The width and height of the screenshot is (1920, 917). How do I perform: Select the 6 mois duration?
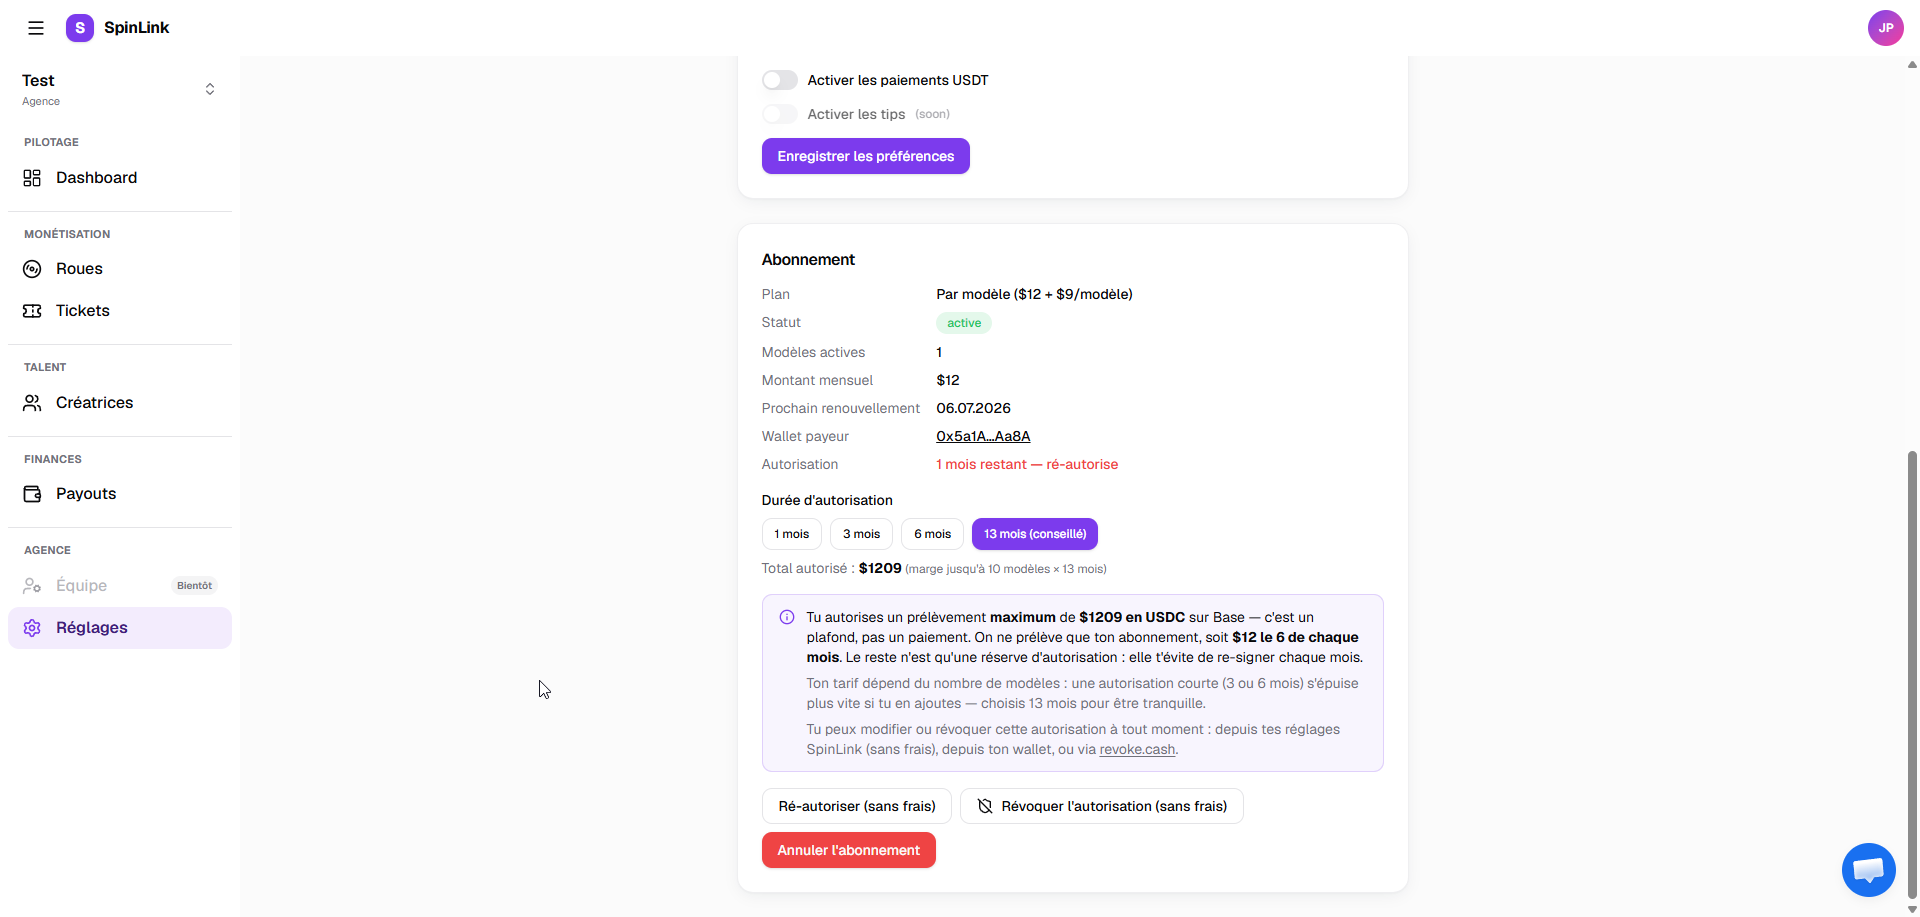coord(932,534)
